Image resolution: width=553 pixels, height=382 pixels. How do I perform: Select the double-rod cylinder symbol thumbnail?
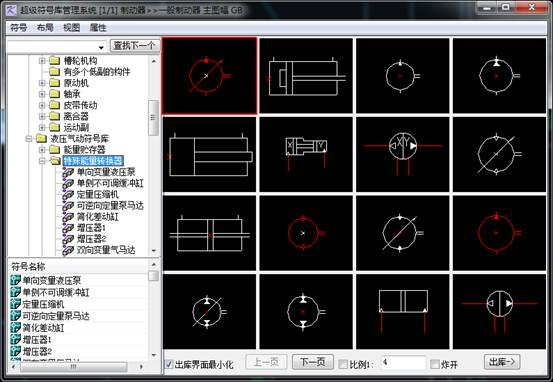(209, 234)
